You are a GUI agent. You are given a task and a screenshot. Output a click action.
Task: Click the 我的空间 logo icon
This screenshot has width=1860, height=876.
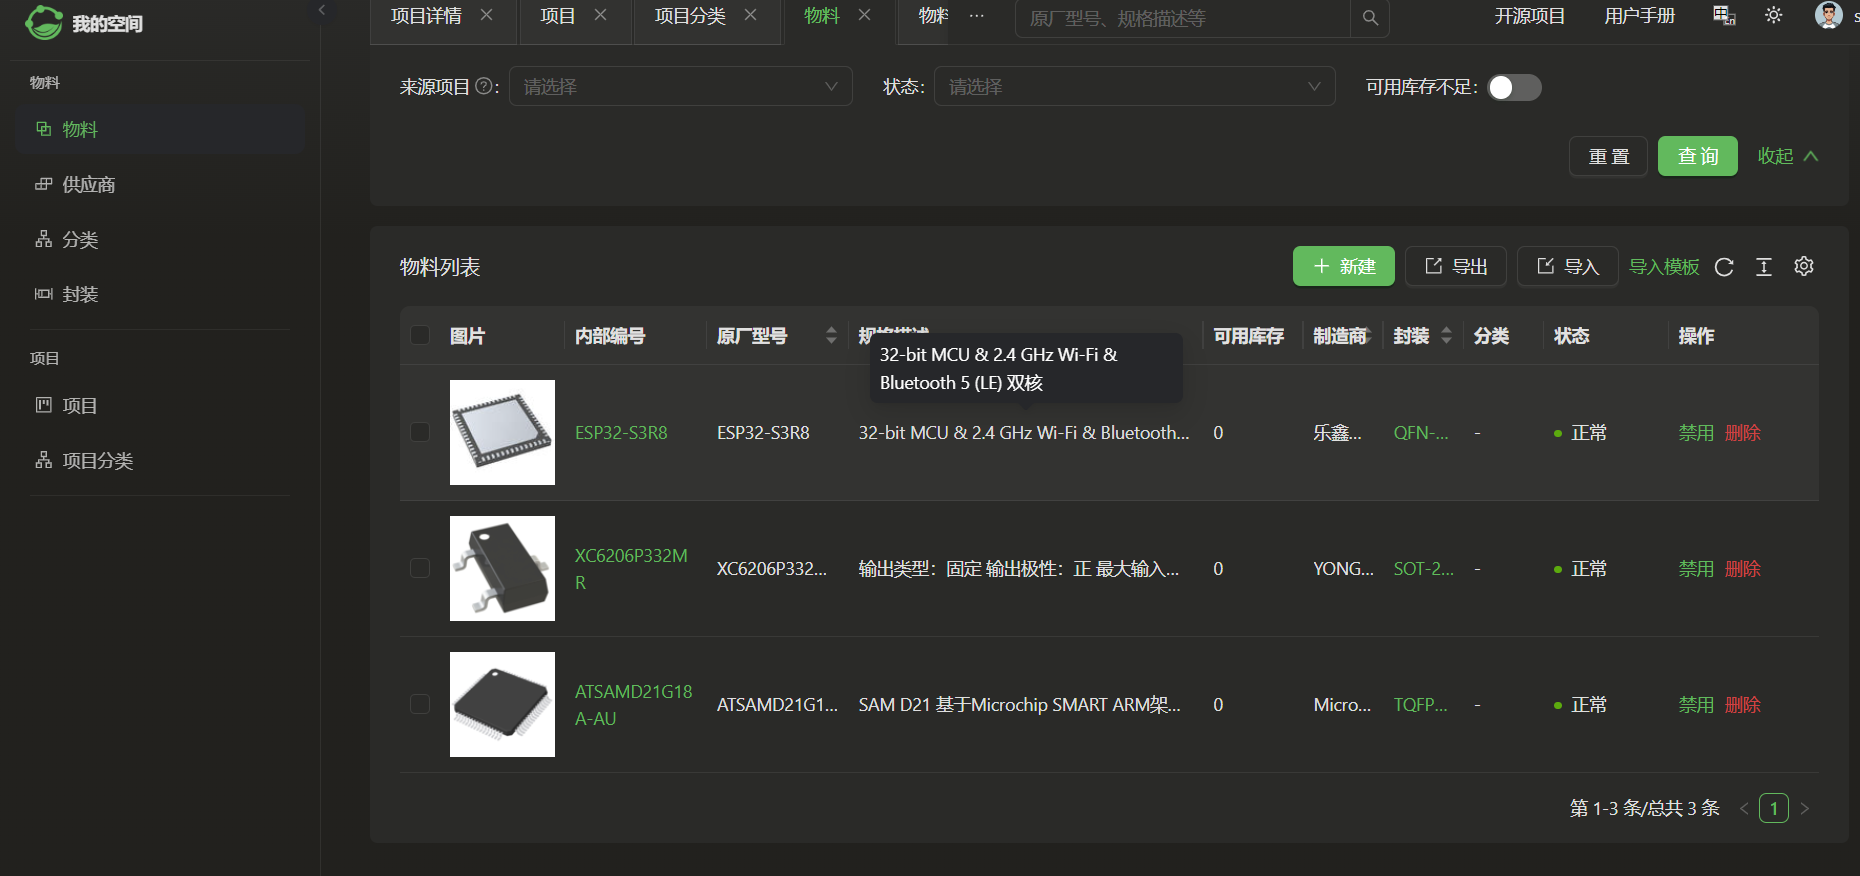[44, 22]
